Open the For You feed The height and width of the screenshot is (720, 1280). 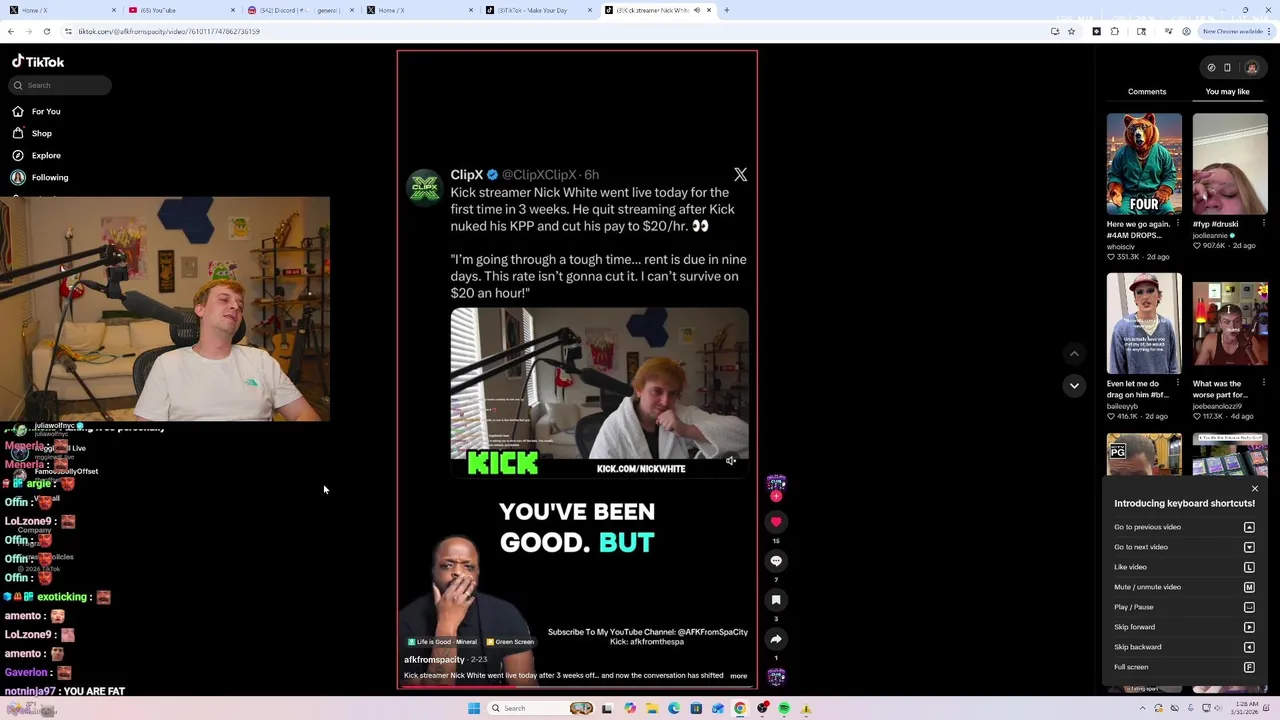(x=37, y=111)
